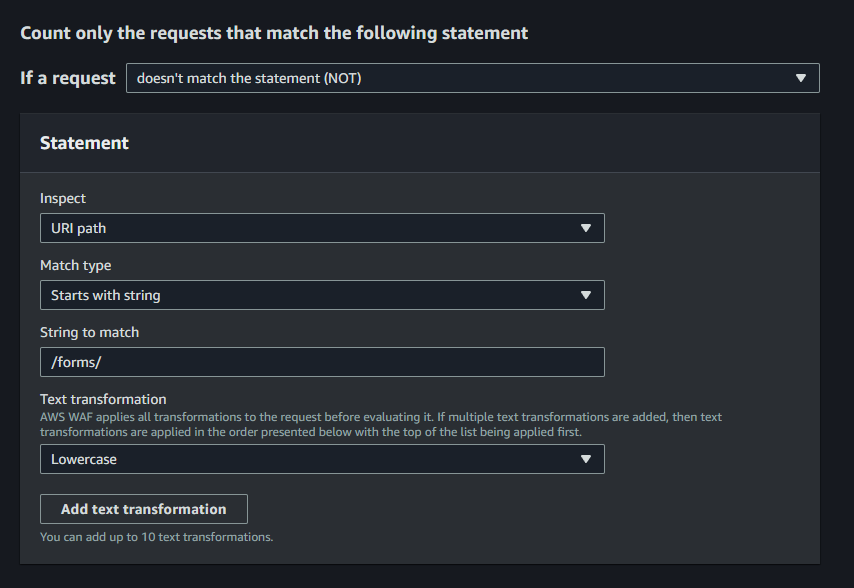
Task: Click the Statement panel heading
Action: pyautogui.click(x=84, y=143)
